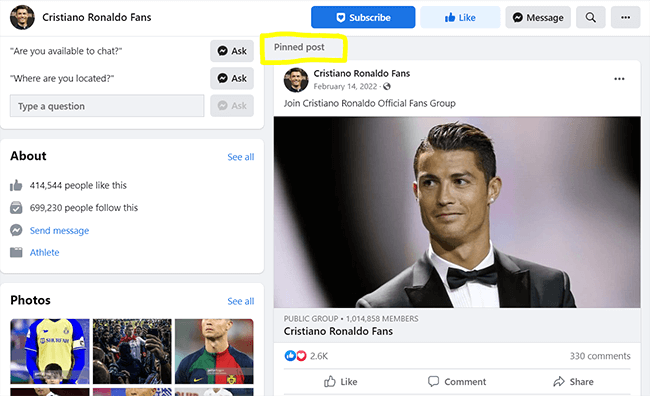Screen dimensions: 650x396
Task: Open the Cristiano Ronaldo Fans group link title
Action: [x=338, y=331]
